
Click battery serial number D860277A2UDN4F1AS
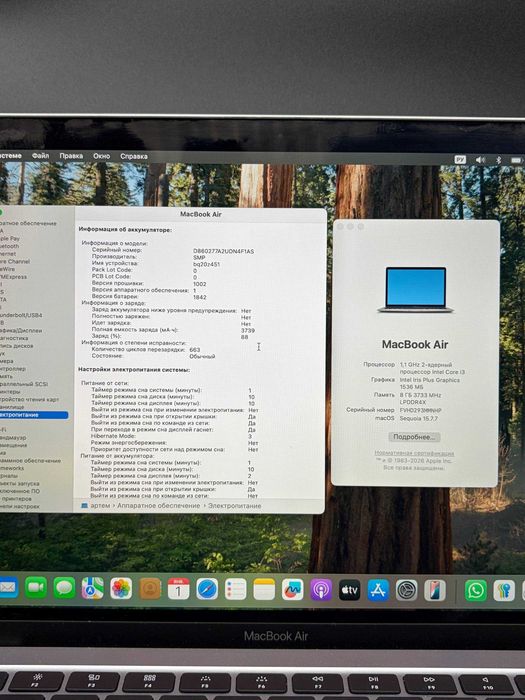click(223, 251)
